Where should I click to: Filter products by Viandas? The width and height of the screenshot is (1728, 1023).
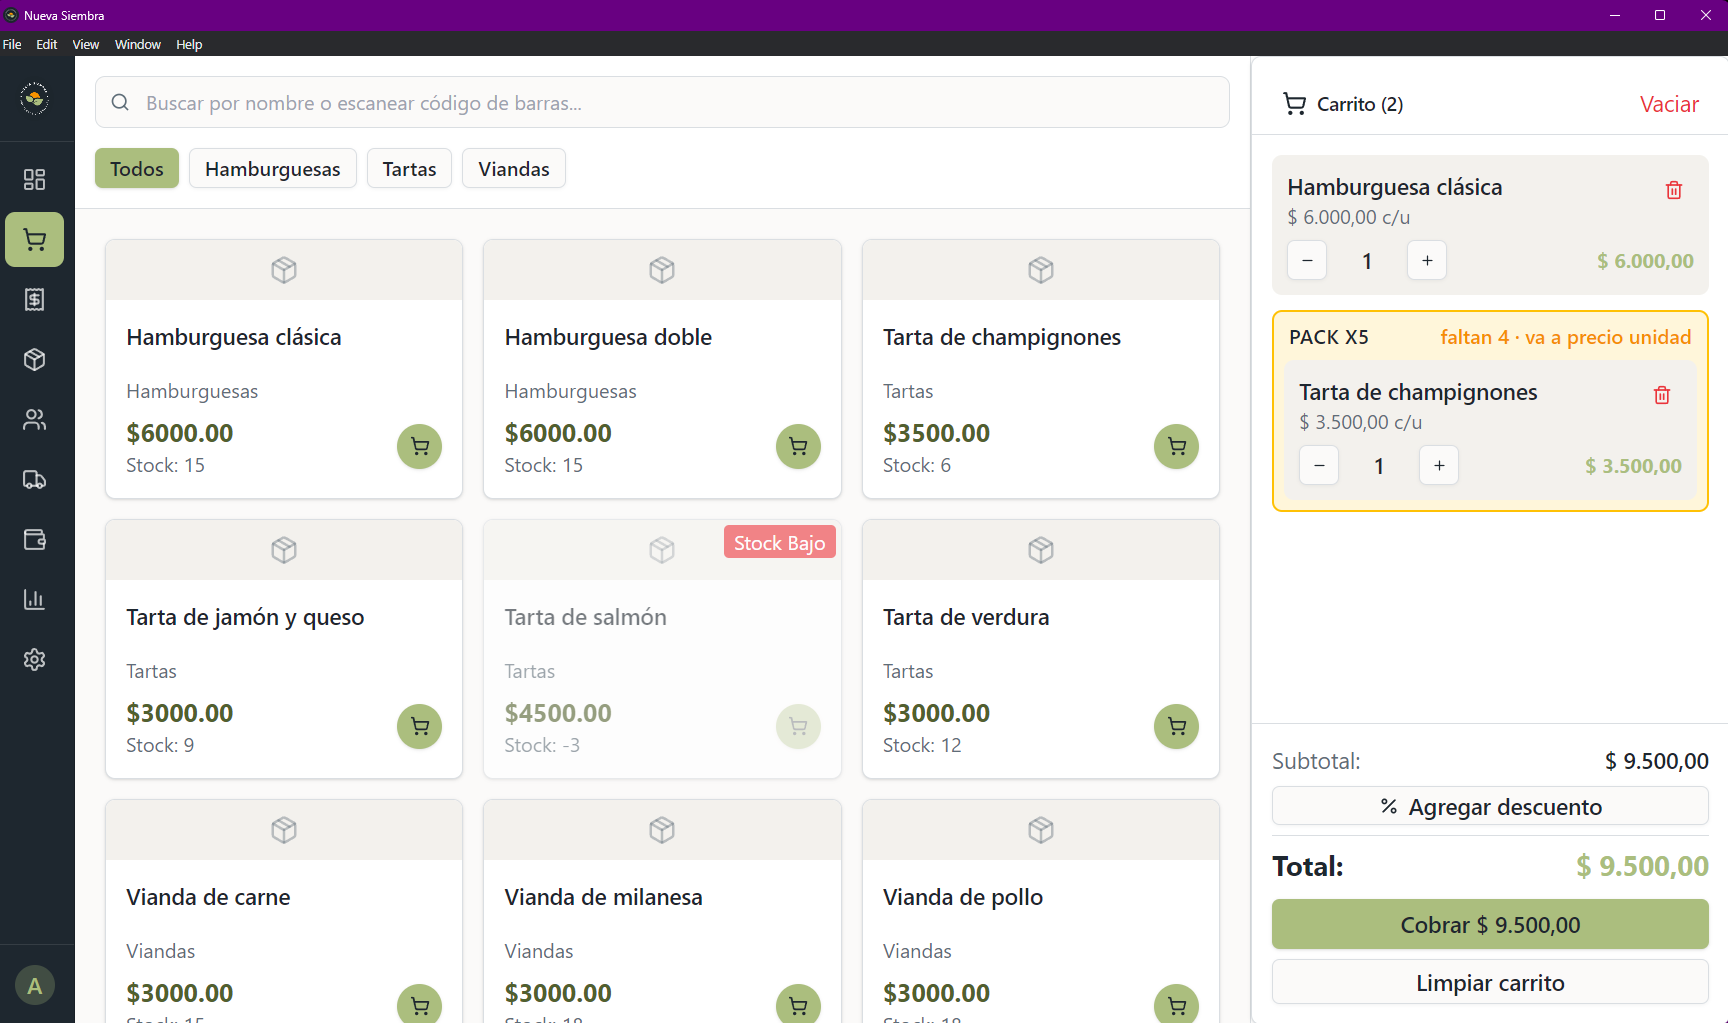point(514,169)
